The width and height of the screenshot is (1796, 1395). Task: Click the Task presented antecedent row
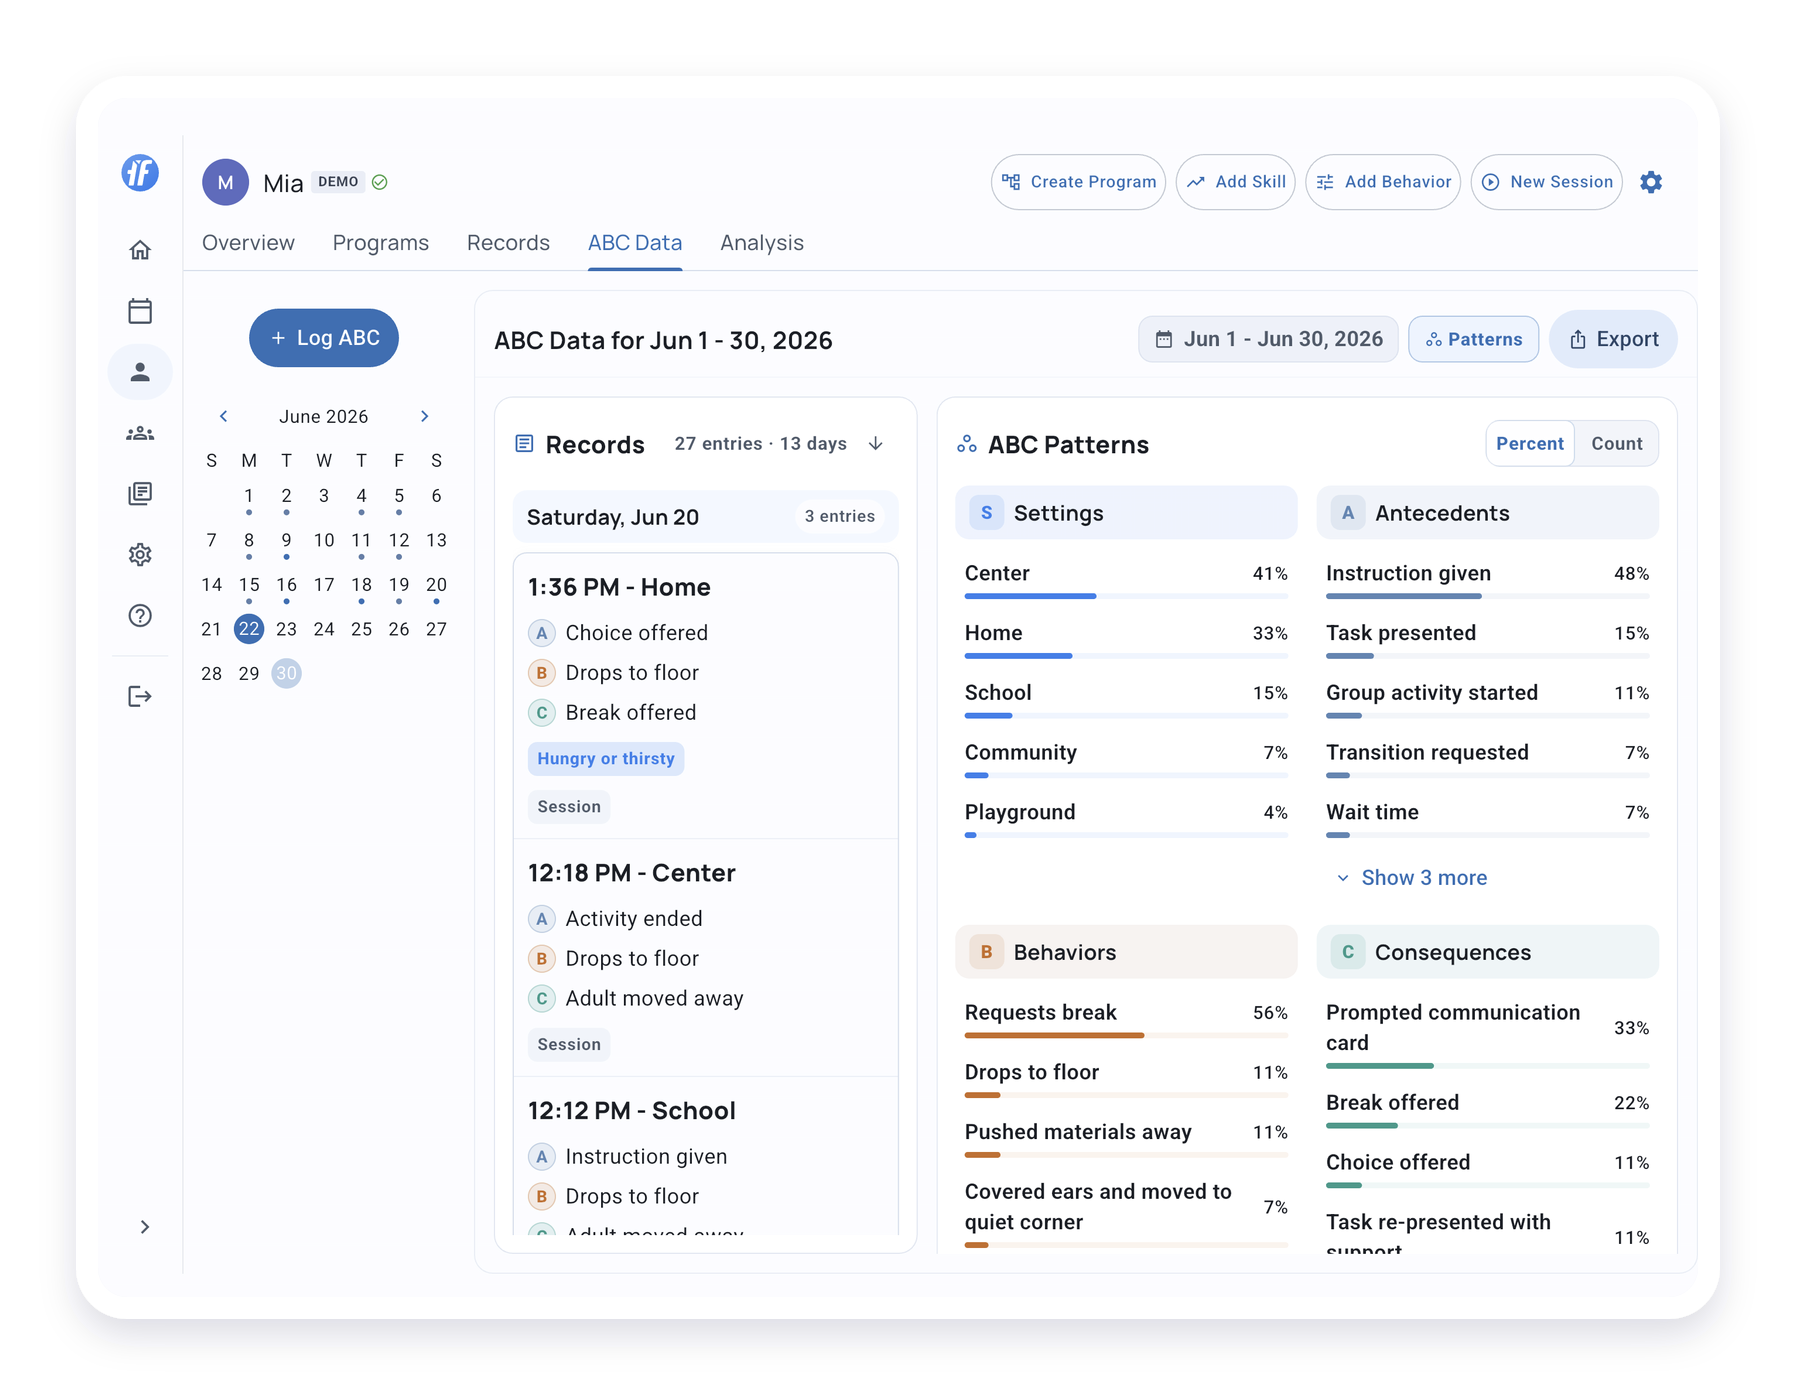pyautogui.click(x=1487, y=641)
